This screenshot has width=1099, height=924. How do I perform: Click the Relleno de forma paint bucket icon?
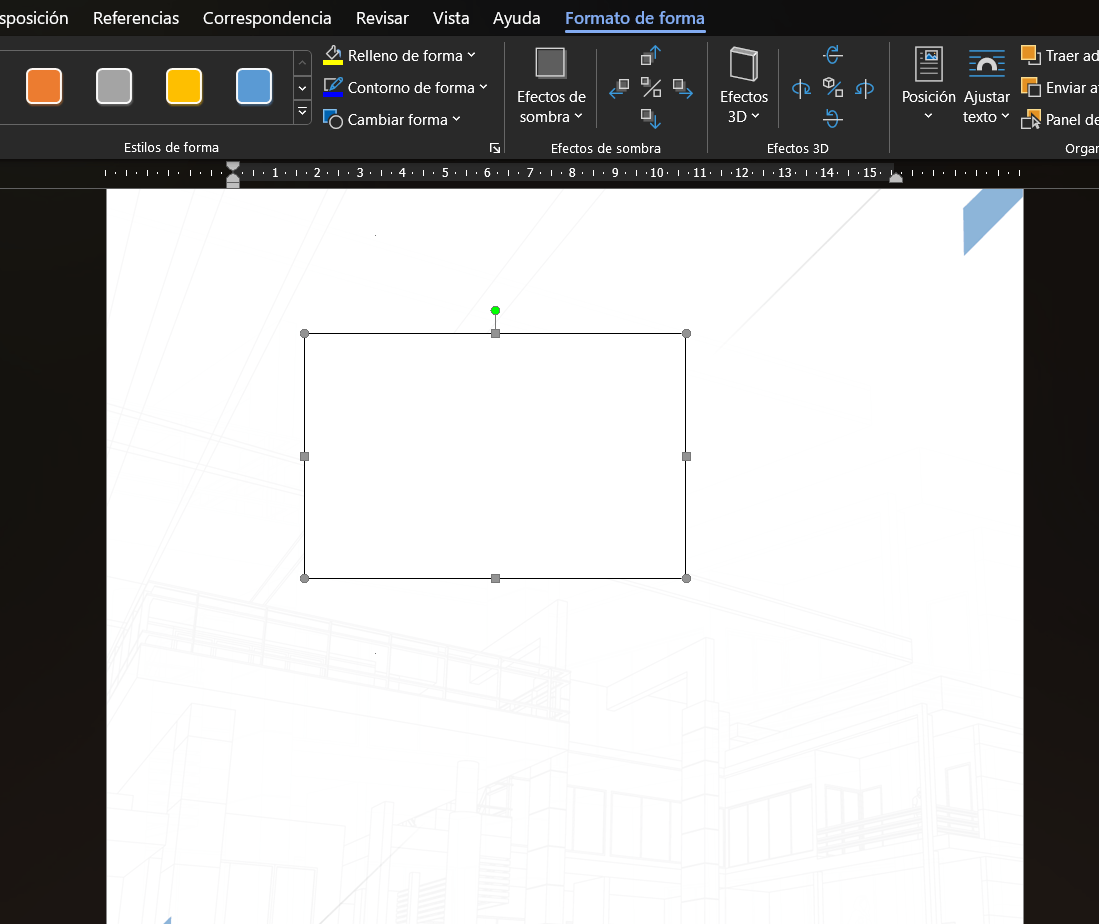tap(333, 55)
